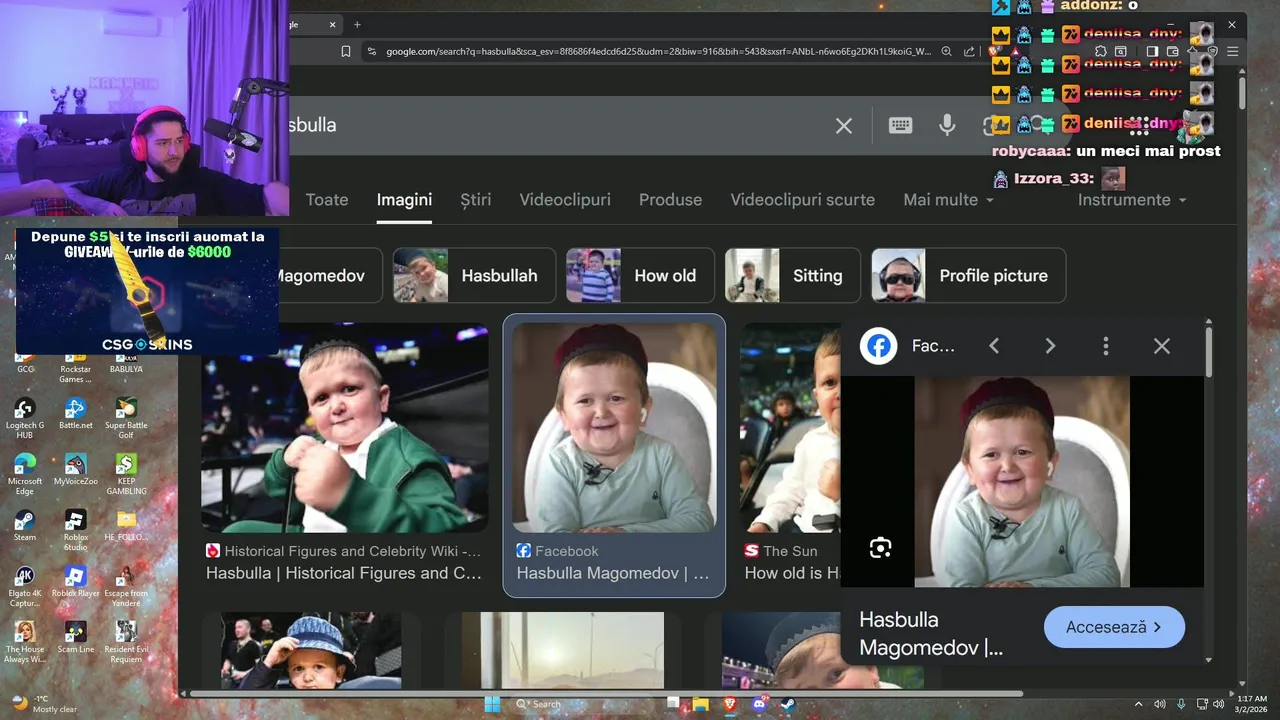Click the preview panel vertical scrollbar
The image size is (1280, 720).
(x=1208, y=350)
